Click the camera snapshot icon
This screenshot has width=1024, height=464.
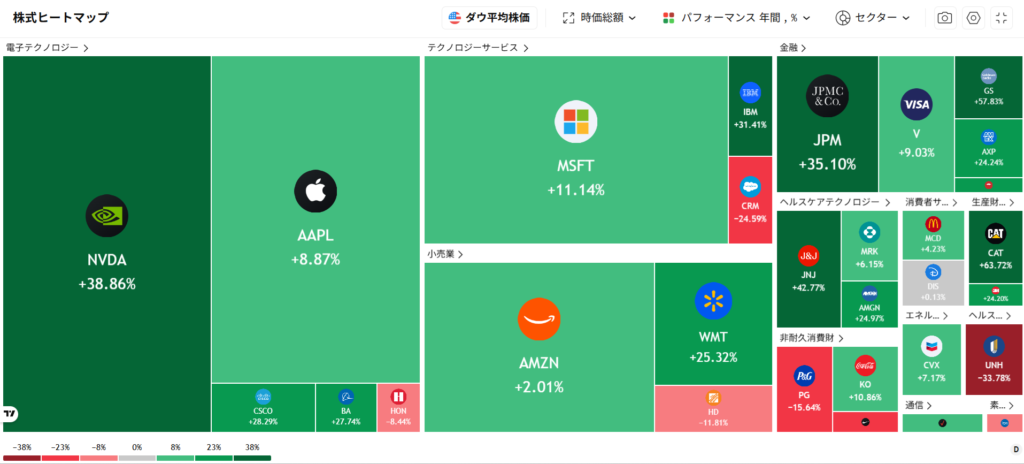944,18
